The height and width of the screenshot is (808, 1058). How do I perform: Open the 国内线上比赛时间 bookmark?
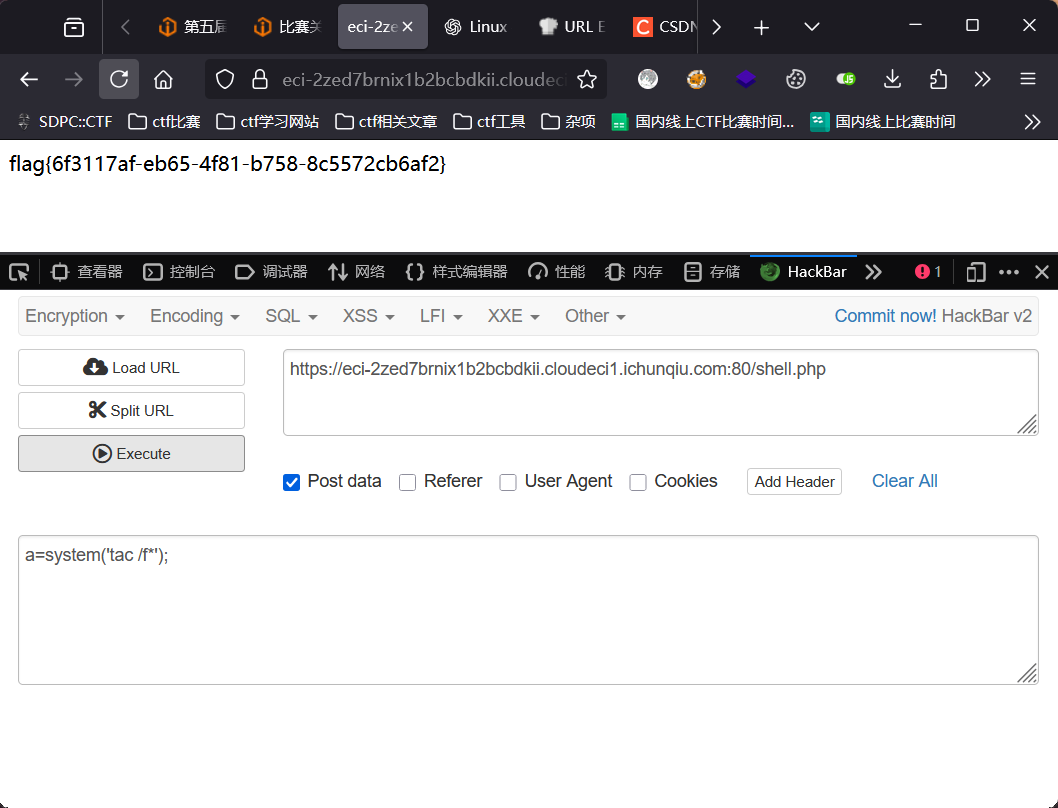[x=883, y=122]
